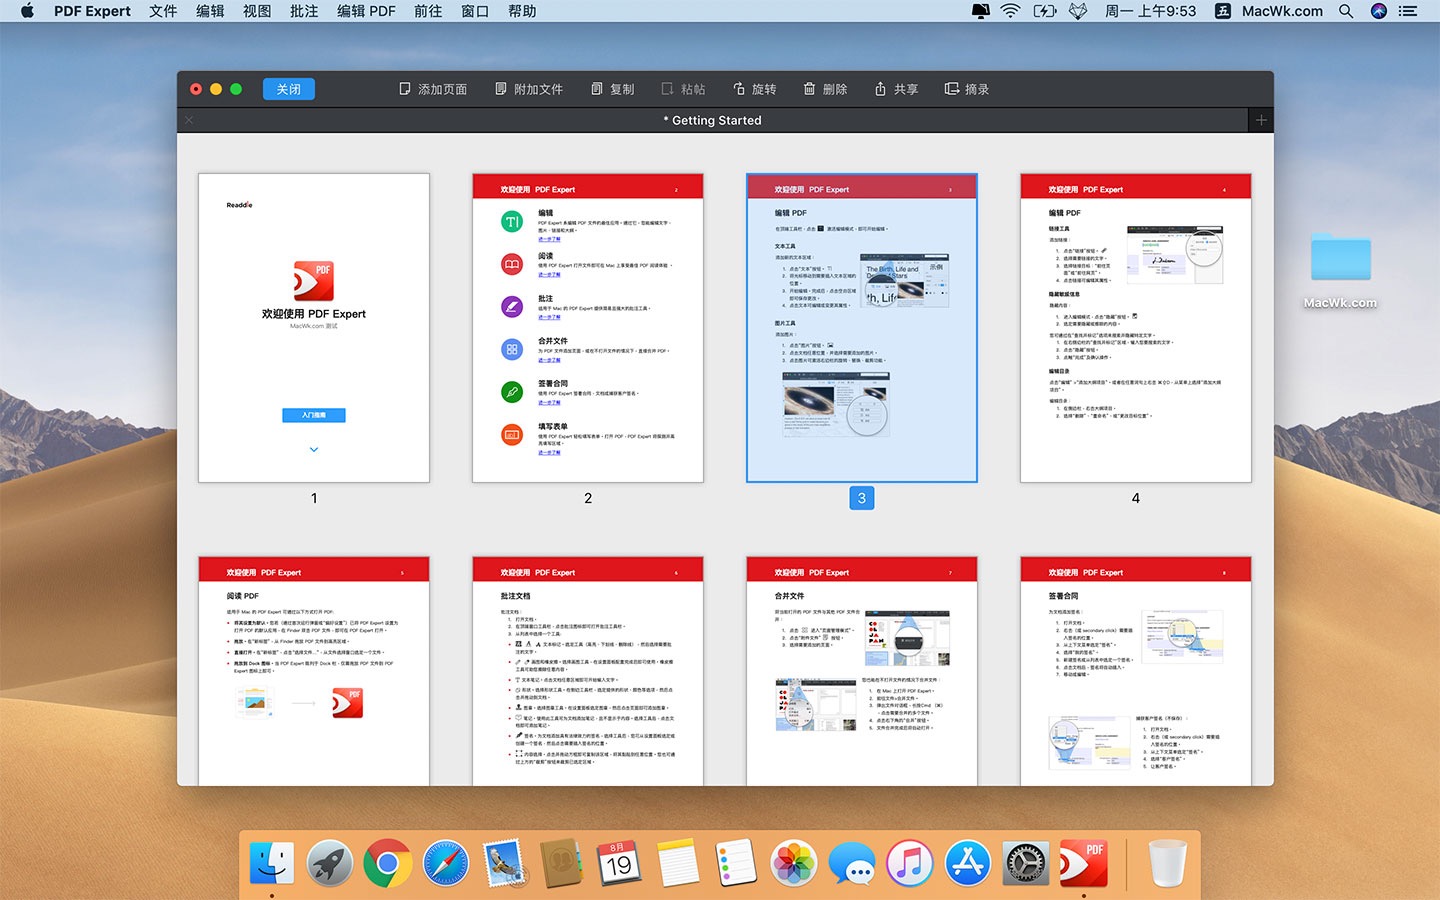Select page 6 thumbnail titled 批注文档
The width and height of the screenshot is (1440, 900).
(588, 671)
